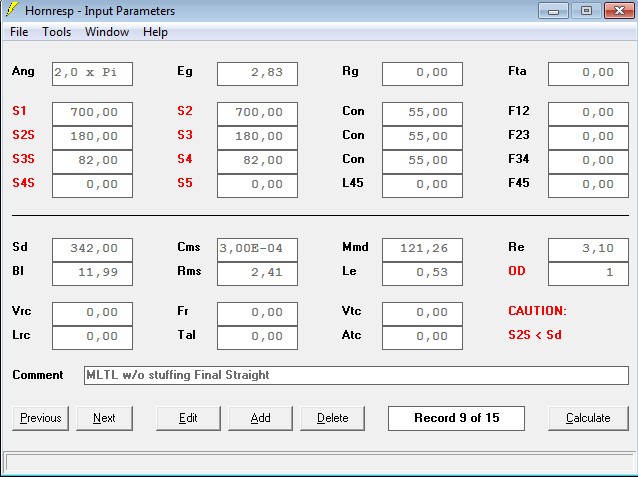The image size is (638, 477).
Task: Select the Bl field showing 11,99
Action: pyautogui.click(x=92, y=274)
